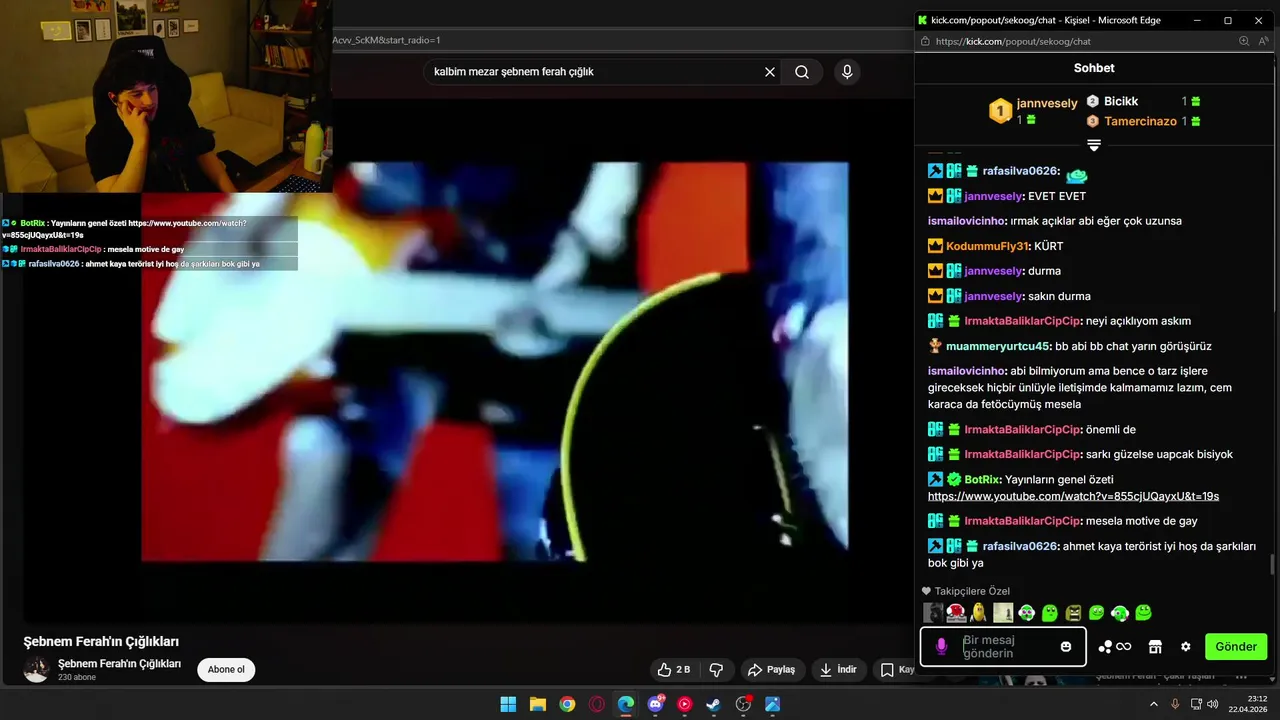The image size is (1280, 720).
Task: Open the Windows Start menu
Action: (508, 704)
